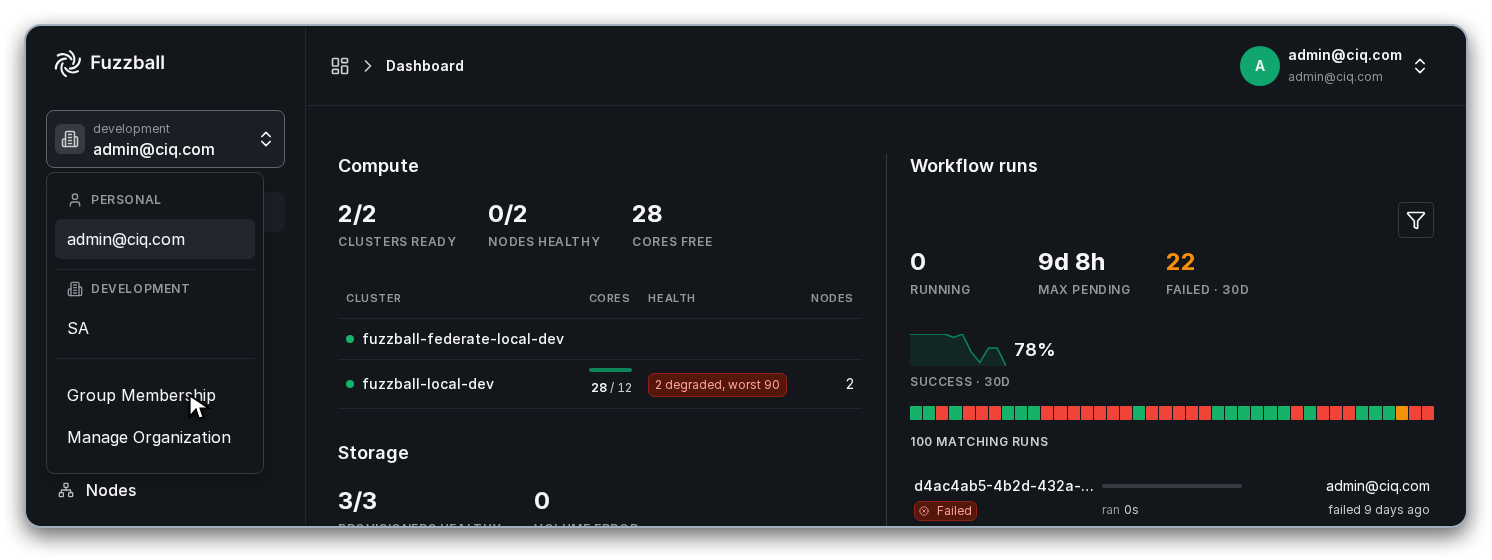Click the HEALTH column header
The image size is (1492, 560).
(x=671, y=298)
